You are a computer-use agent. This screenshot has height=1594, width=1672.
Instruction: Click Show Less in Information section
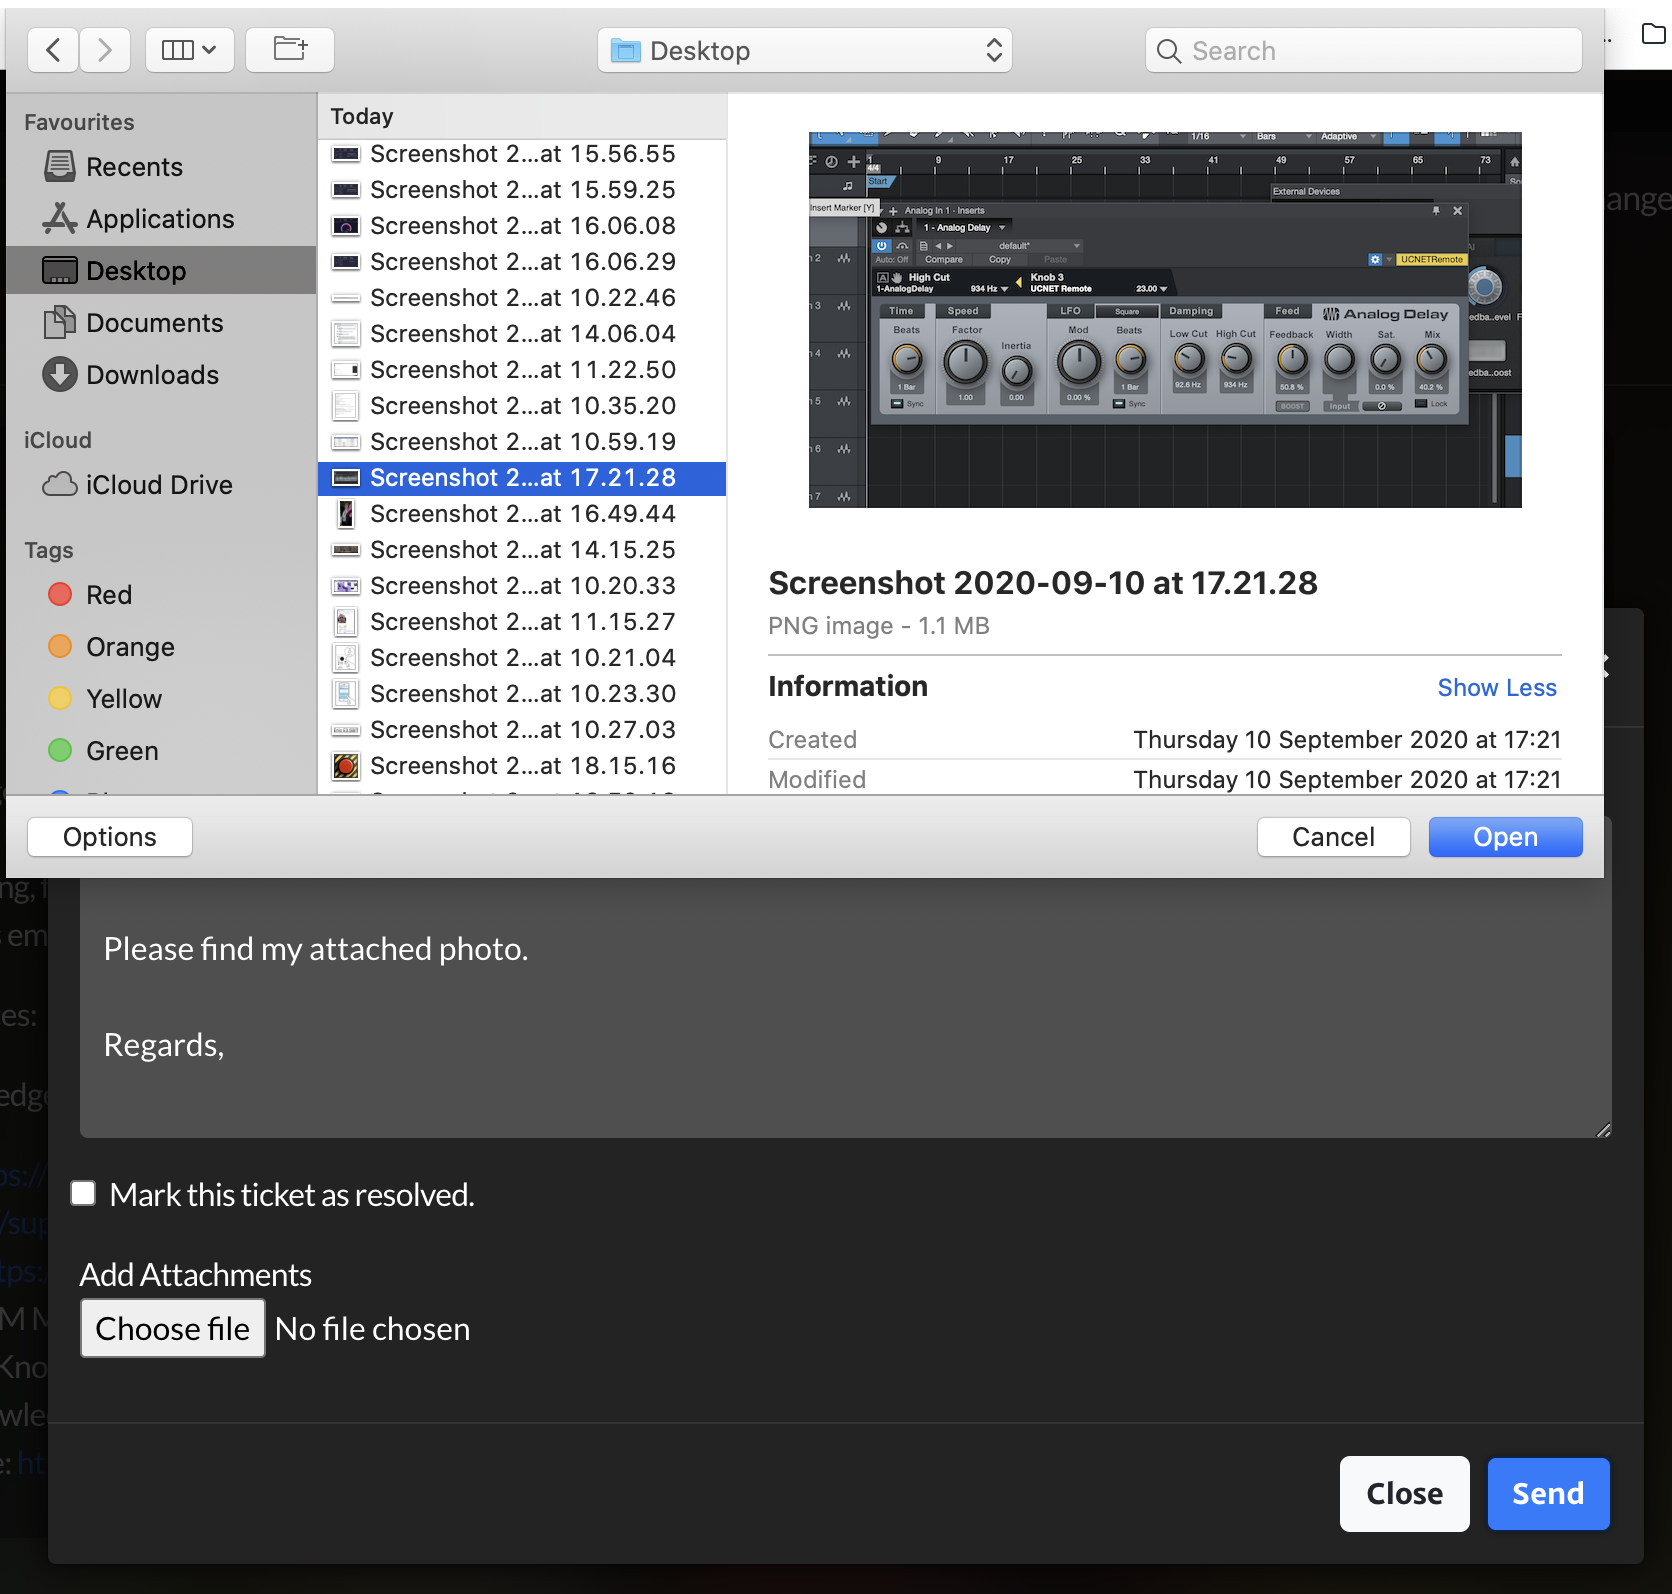[x=1497, y=688]
